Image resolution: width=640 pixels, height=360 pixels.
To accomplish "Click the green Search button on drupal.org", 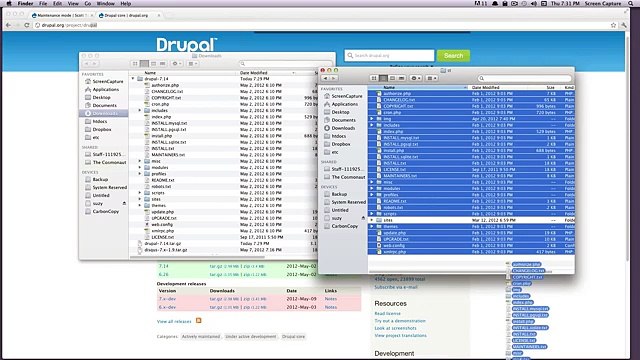I will 453,56.
